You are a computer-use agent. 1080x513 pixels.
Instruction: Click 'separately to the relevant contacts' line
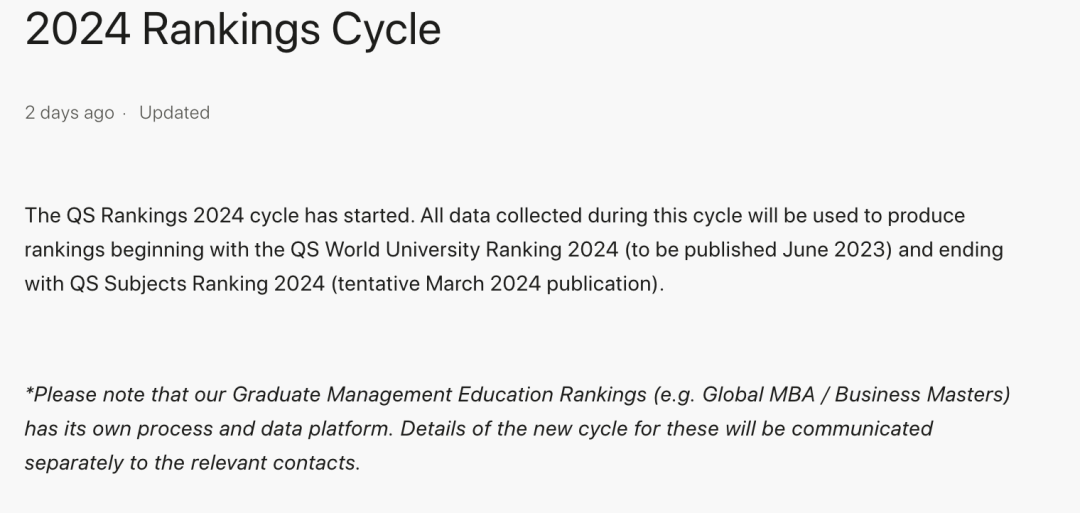tap(192, 463)
